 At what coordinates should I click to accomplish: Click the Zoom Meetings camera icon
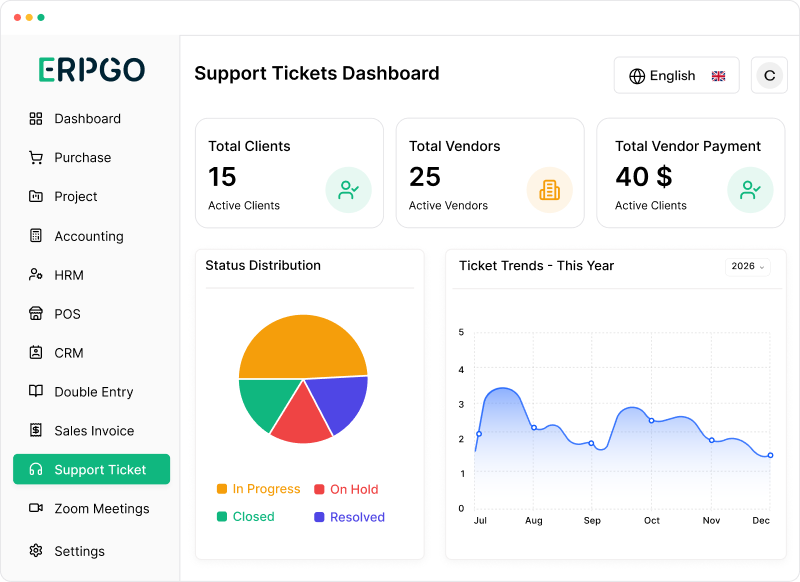36,508
